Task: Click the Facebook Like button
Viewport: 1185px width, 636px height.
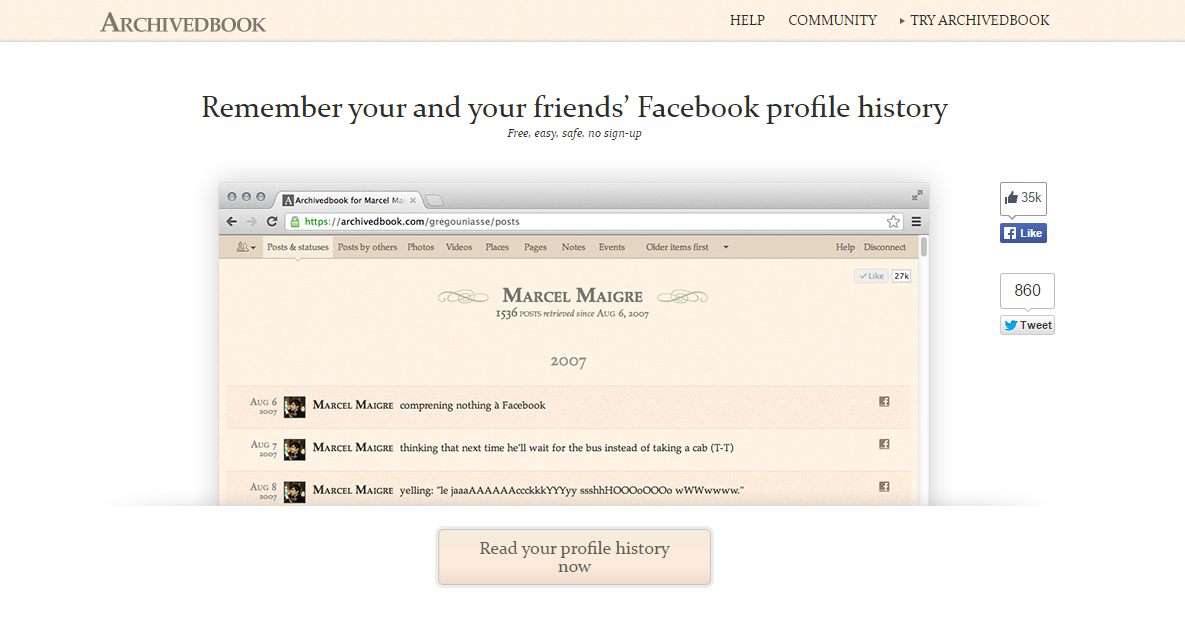Action: click(x=1023, y=233)
